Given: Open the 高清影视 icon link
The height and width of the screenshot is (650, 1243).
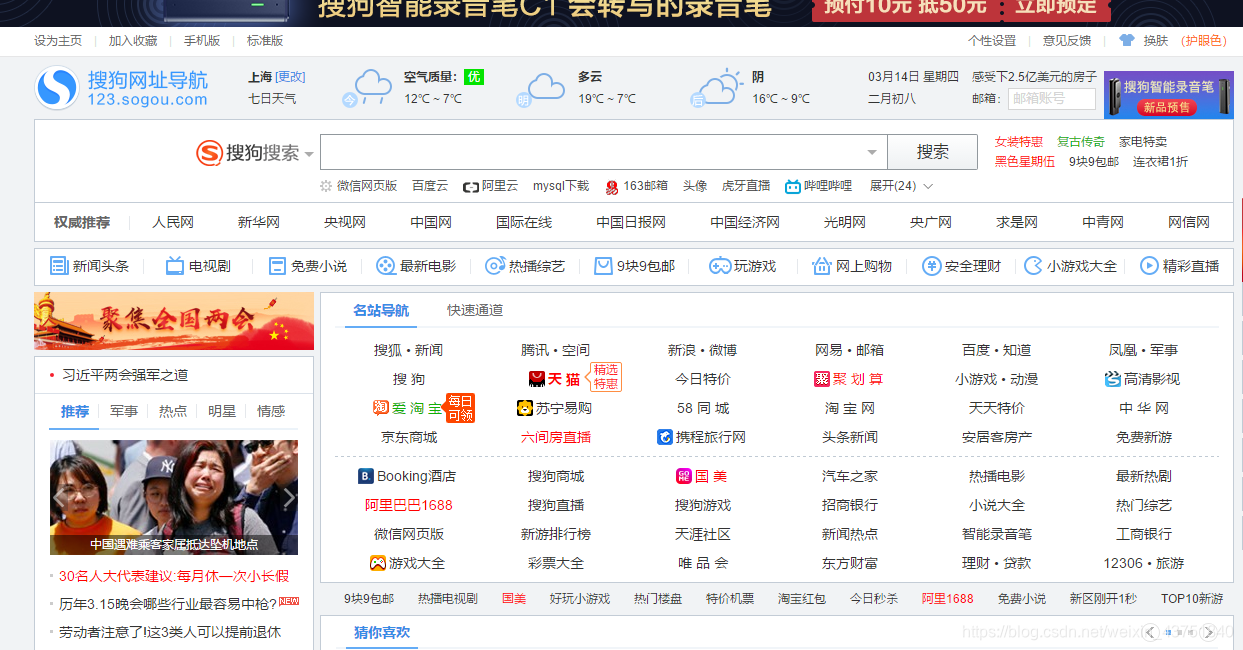Looking at the screenshot, I should pyautogui.click(x=1142, y=379).
